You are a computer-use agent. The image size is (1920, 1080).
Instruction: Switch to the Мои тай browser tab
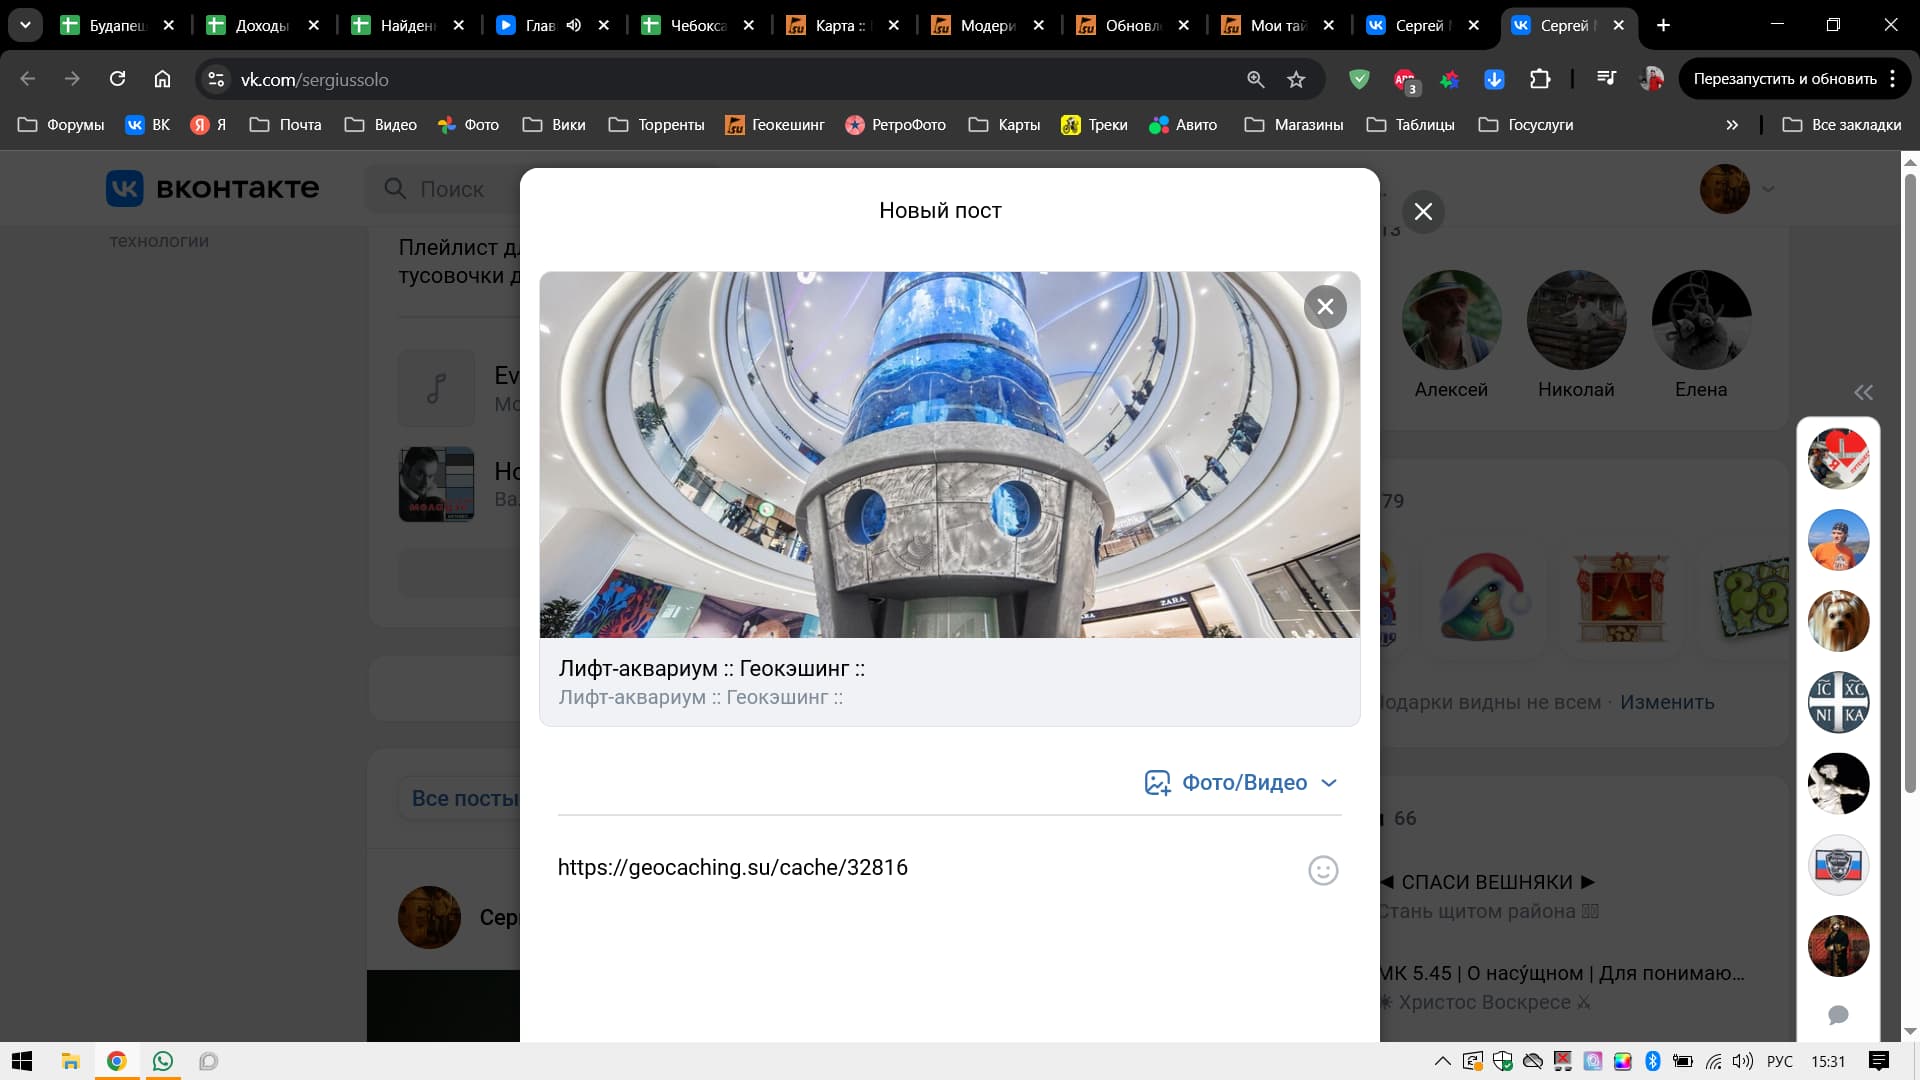[1277, 26]
